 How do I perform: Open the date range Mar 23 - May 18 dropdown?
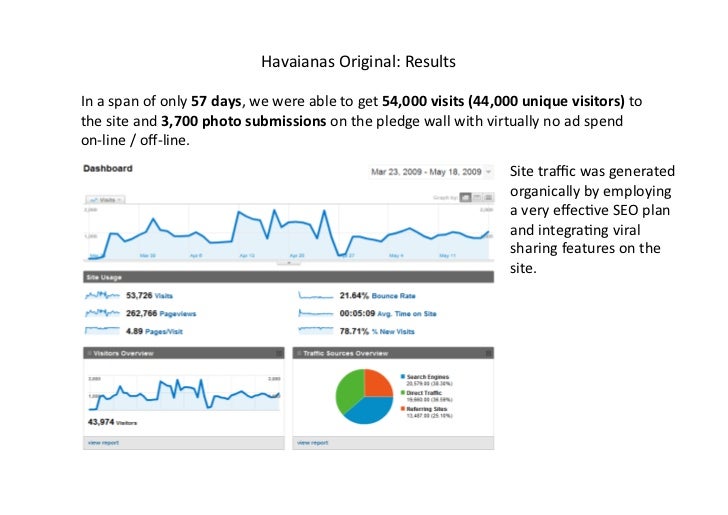coord(431,172)
